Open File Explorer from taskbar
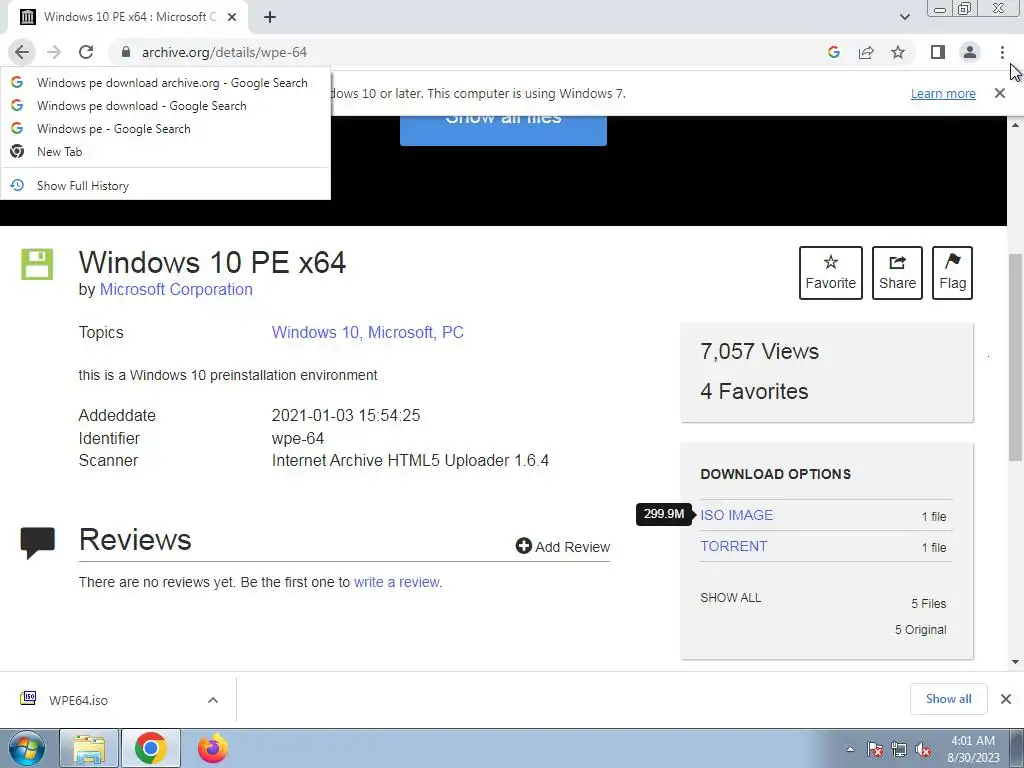The height and width of the screenshot is (768, 1024). [x=89, y=748]
